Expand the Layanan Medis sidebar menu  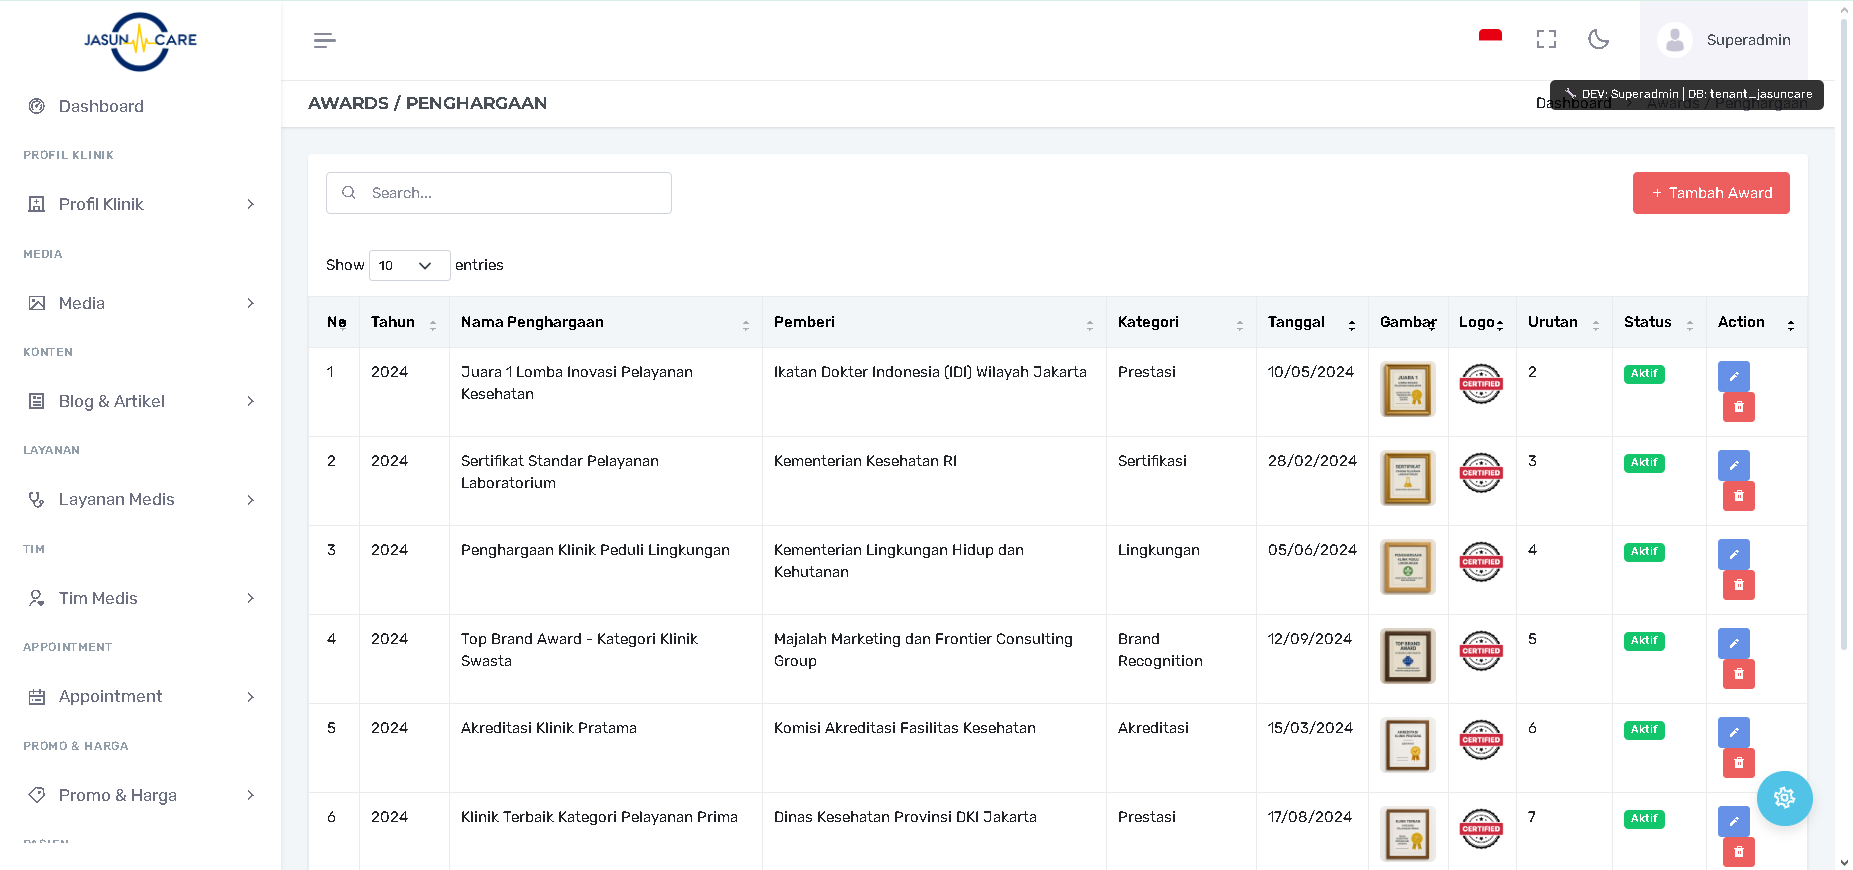coord(140,499)
